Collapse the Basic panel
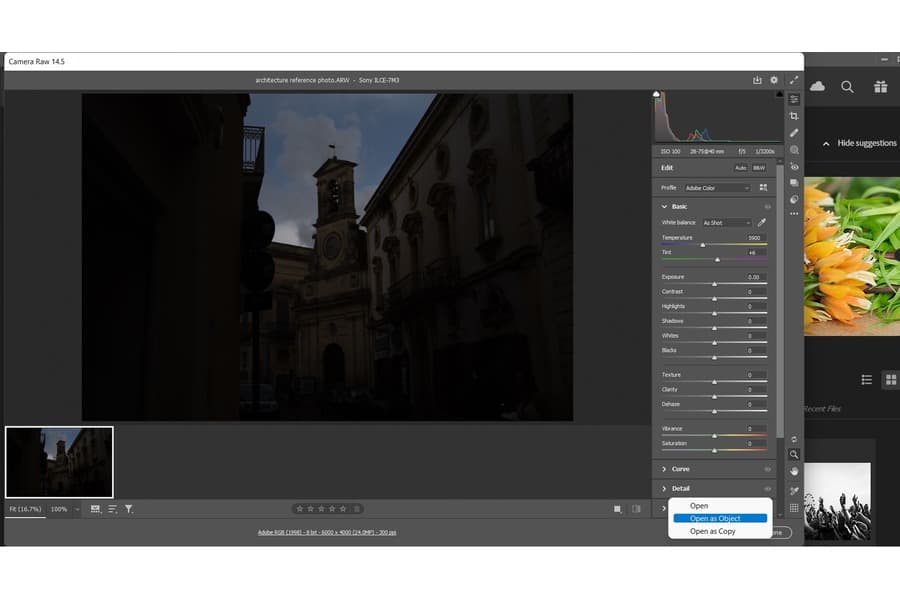900x600 pixels. click(x=664, y=206)
